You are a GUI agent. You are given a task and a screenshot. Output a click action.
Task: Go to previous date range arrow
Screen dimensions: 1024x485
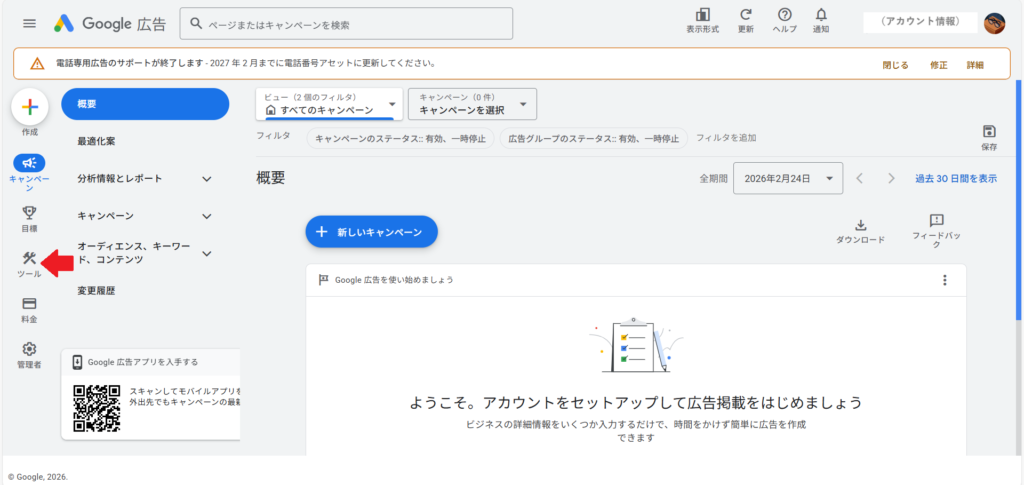pyautogui.click(x=860, y=178)
